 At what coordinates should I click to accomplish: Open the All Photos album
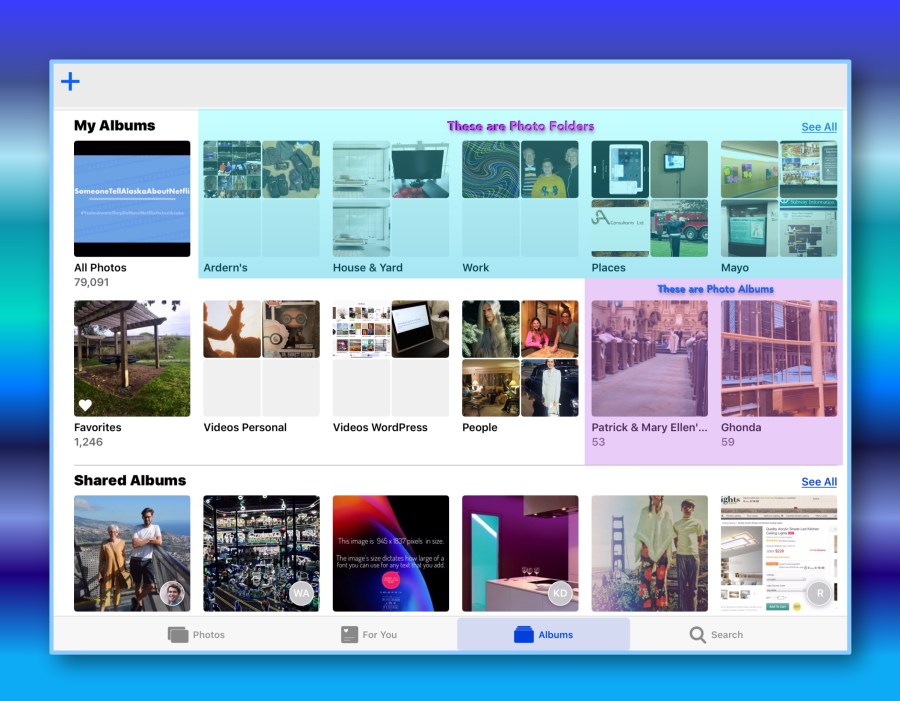click(x=132, y=199)
